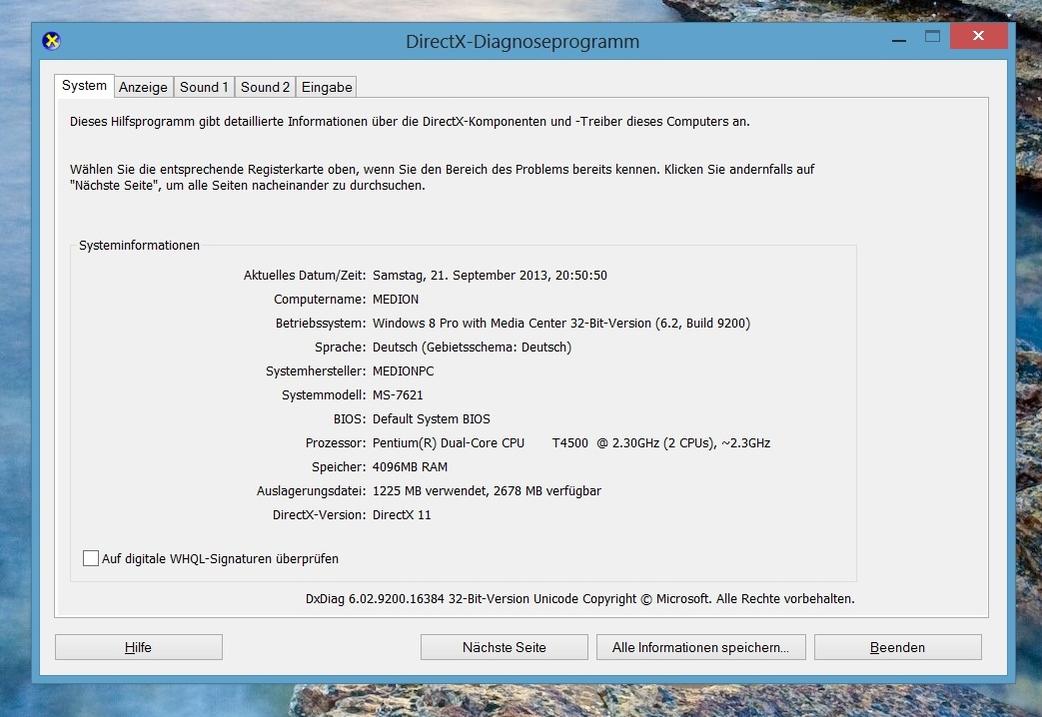1042x717 pixels.
Task: Switch to the Anzeige tab
Action: [143, 87]
